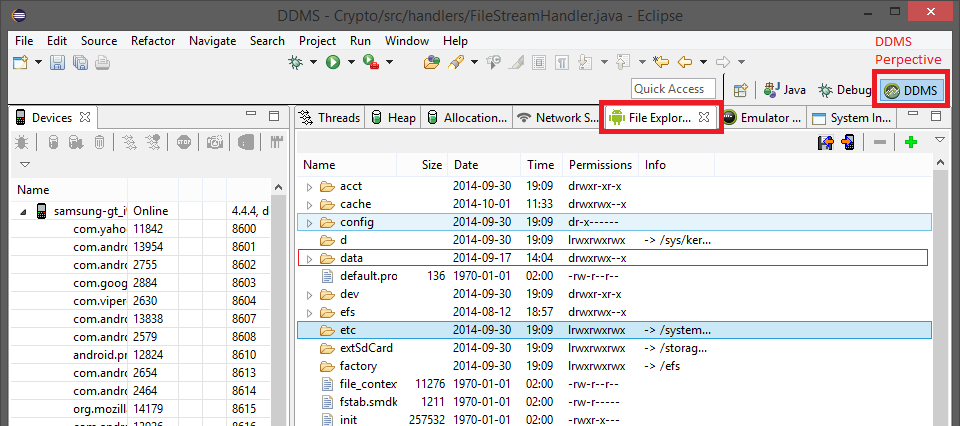The height and width of the screenshot is (426, 960).
Task: Expand the acct folder
Action: click(309, 186)
